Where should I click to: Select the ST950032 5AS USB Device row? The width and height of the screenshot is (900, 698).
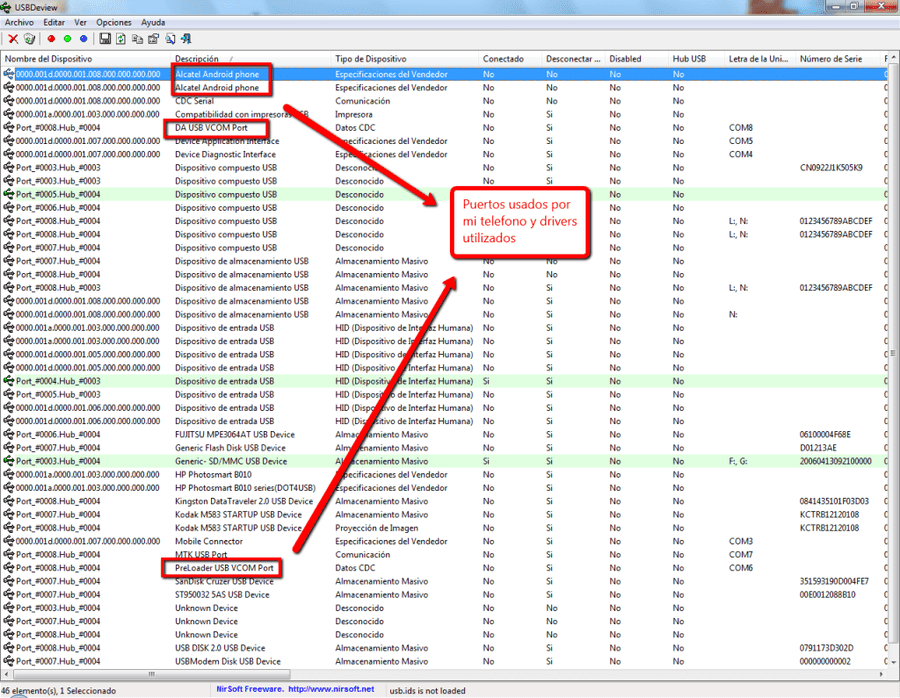coord(443,595)
